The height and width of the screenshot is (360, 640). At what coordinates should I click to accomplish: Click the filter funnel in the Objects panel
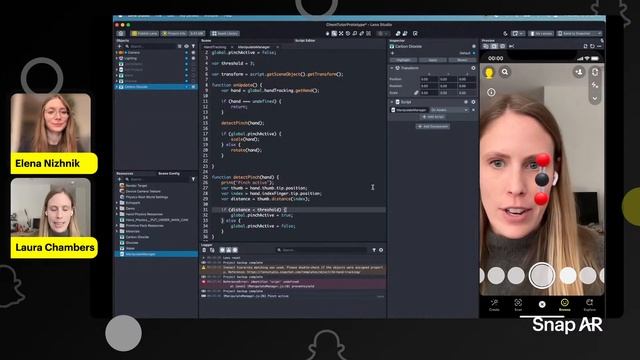coord(193,47)
